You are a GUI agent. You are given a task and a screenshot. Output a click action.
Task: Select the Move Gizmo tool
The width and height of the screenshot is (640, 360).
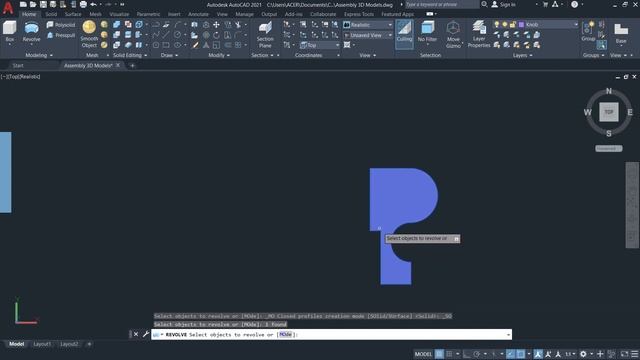(x=453, y=35)
